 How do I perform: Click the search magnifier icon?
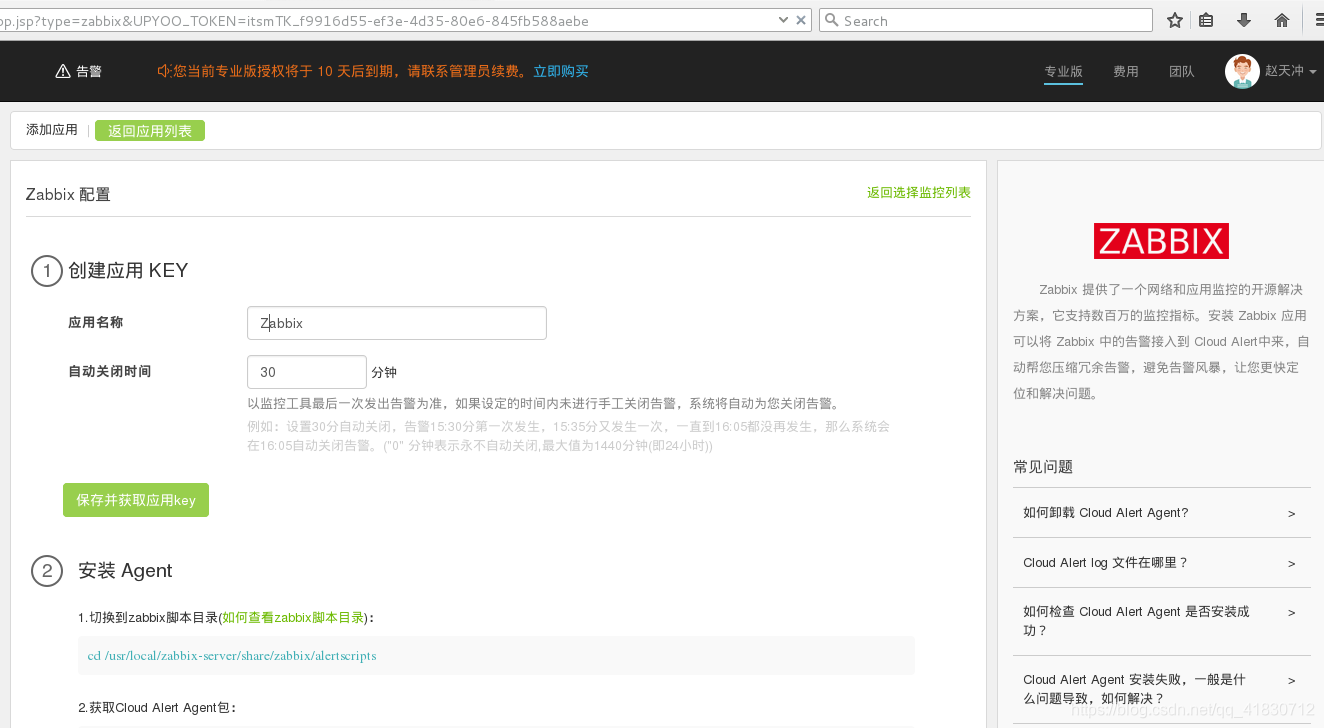[831, 20]
